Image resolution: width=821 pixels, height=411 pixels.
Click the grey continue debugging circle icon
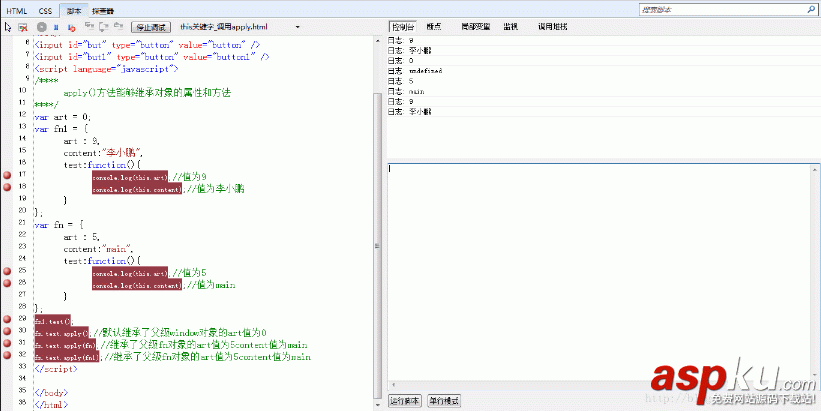tap(42, 27)
